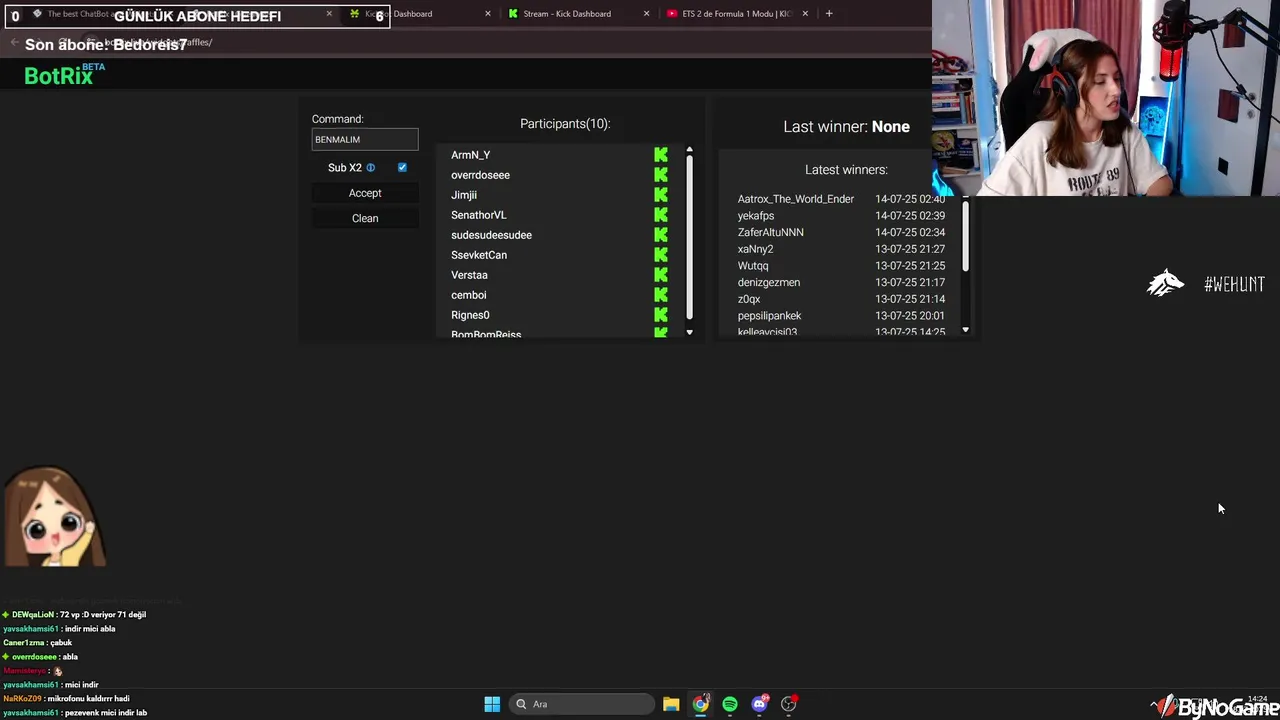Select participant ArmN_Y

click(470, 155)
